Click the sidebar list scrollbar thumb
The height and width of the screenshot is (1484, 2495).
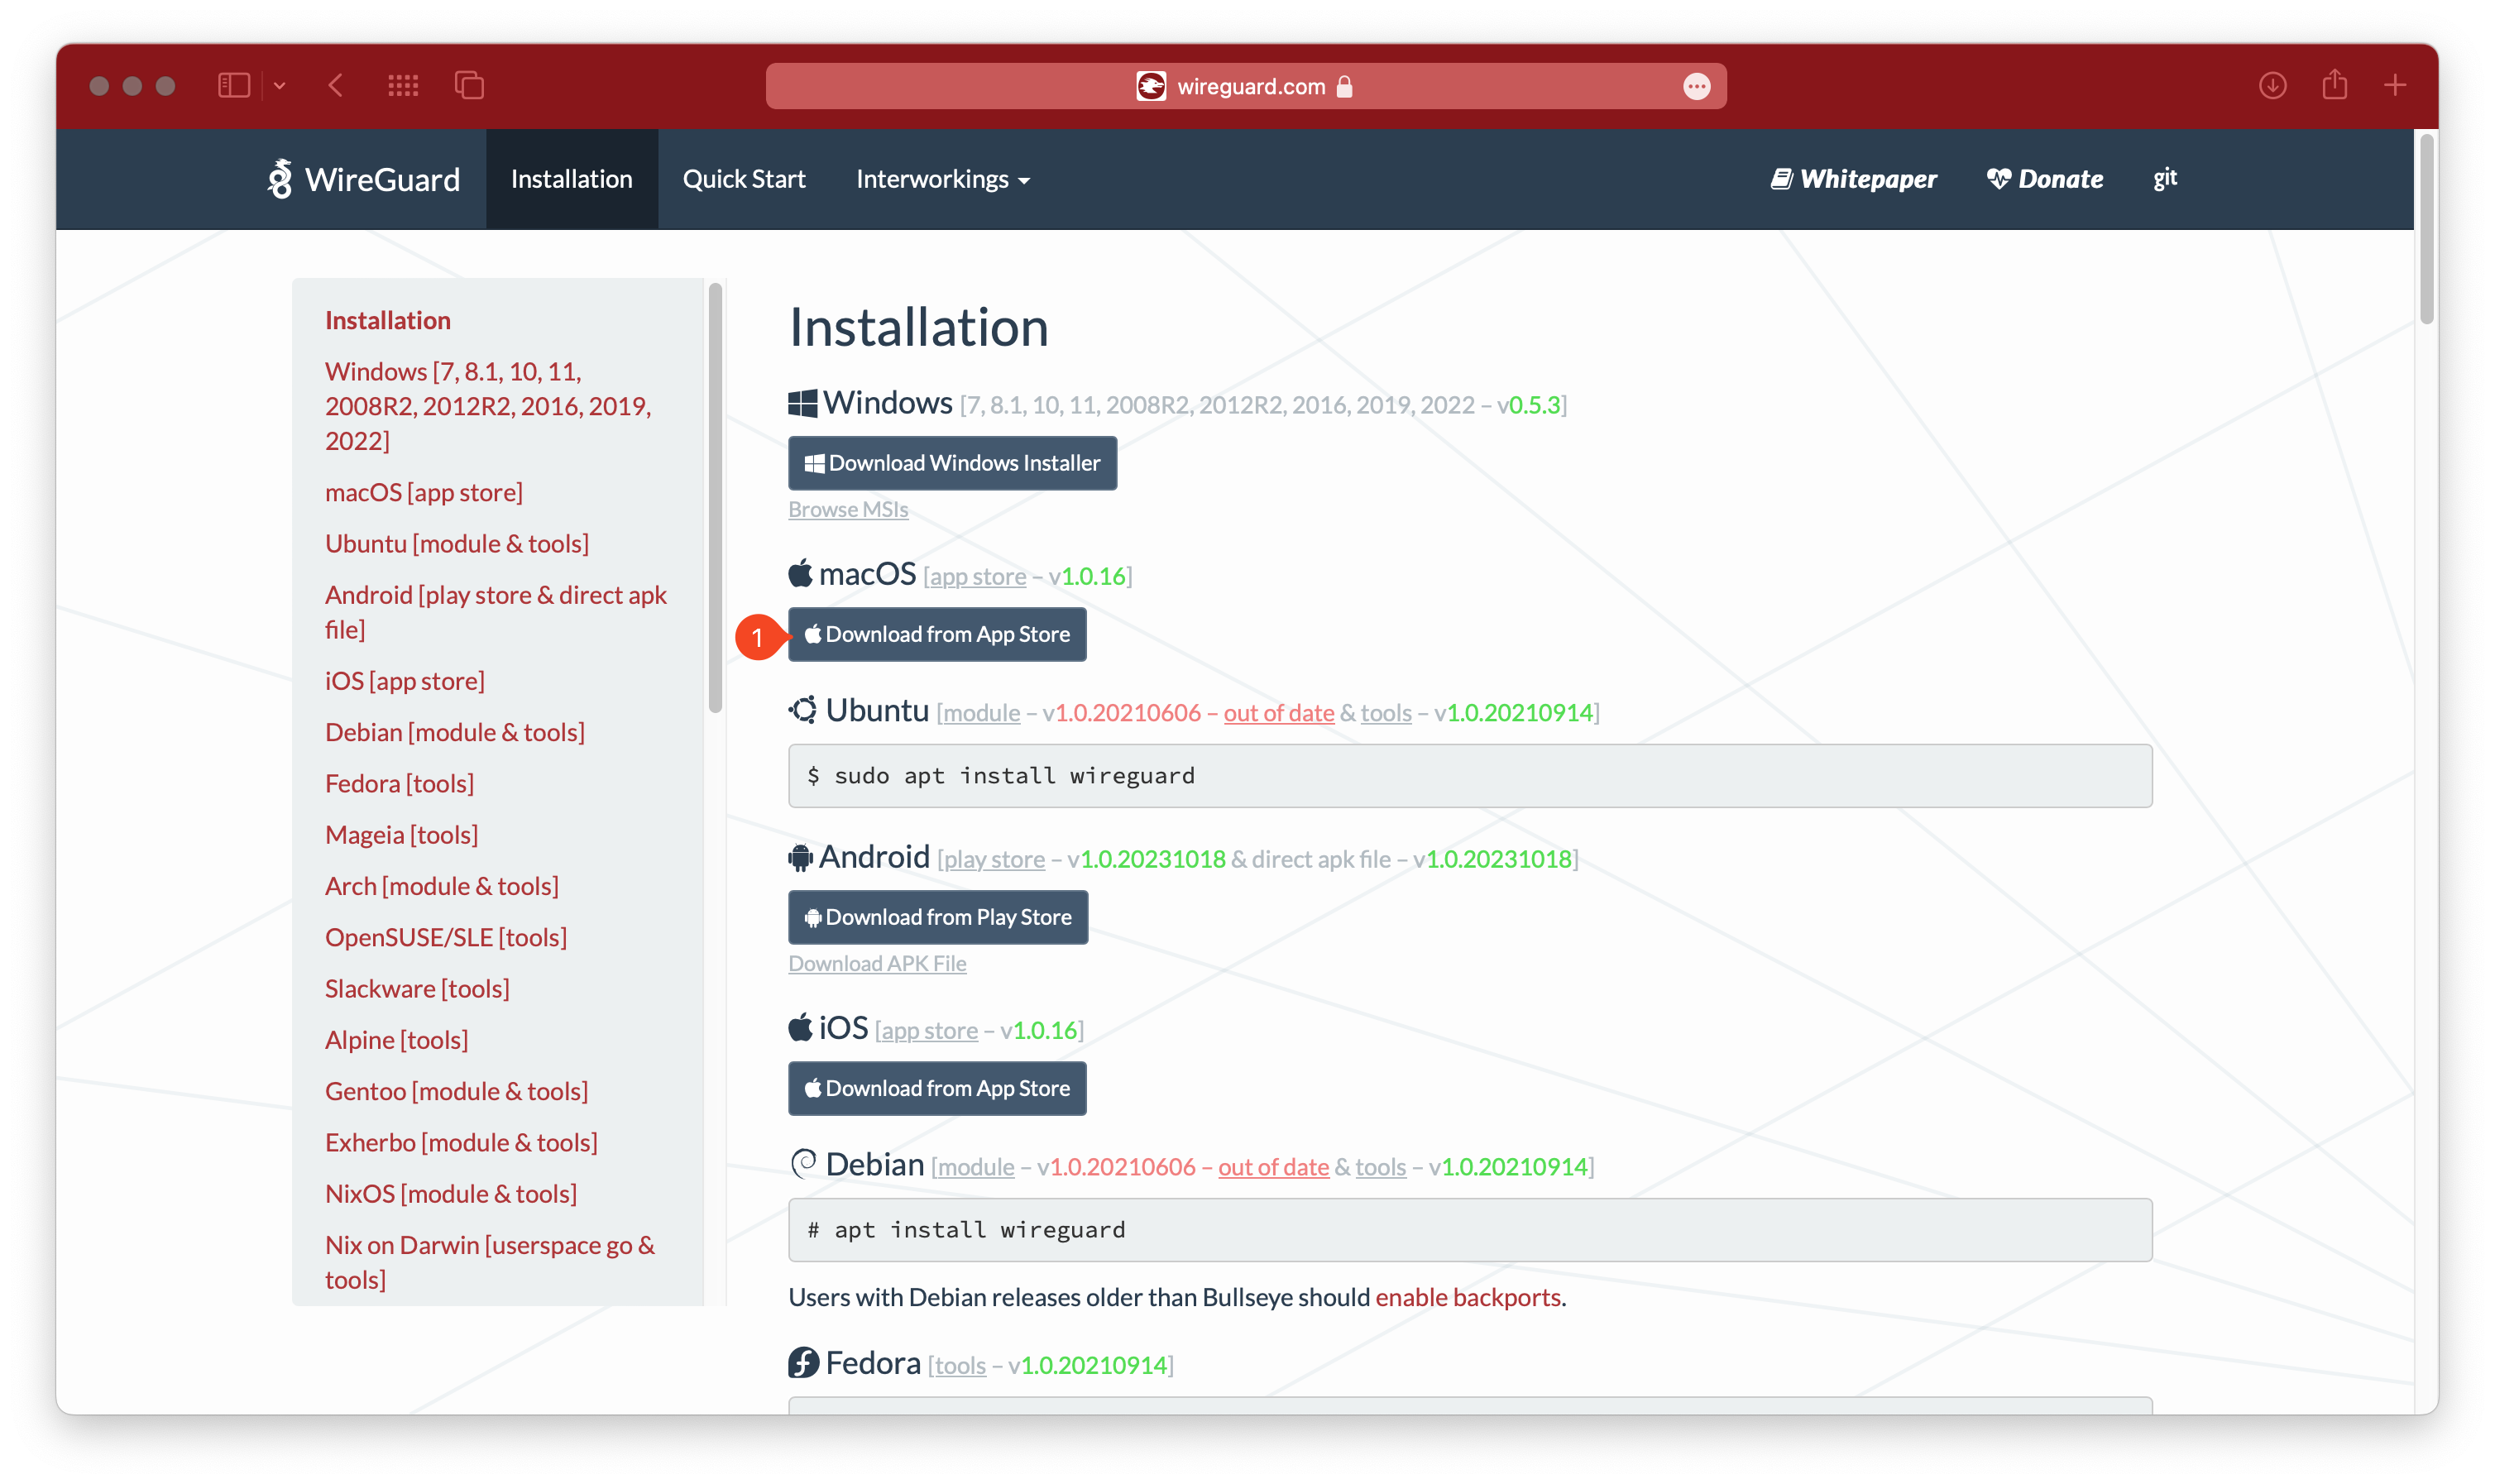[x=715, y=498]
